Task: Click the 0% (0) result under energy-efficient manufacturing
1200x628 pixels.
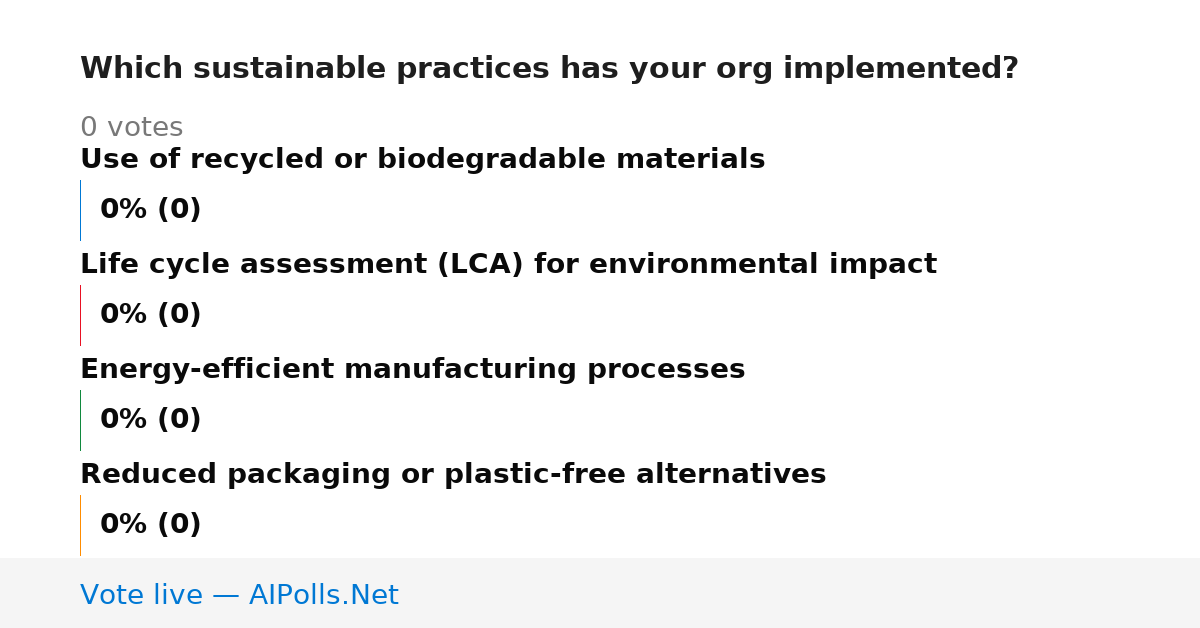Action: pos(150,420)
